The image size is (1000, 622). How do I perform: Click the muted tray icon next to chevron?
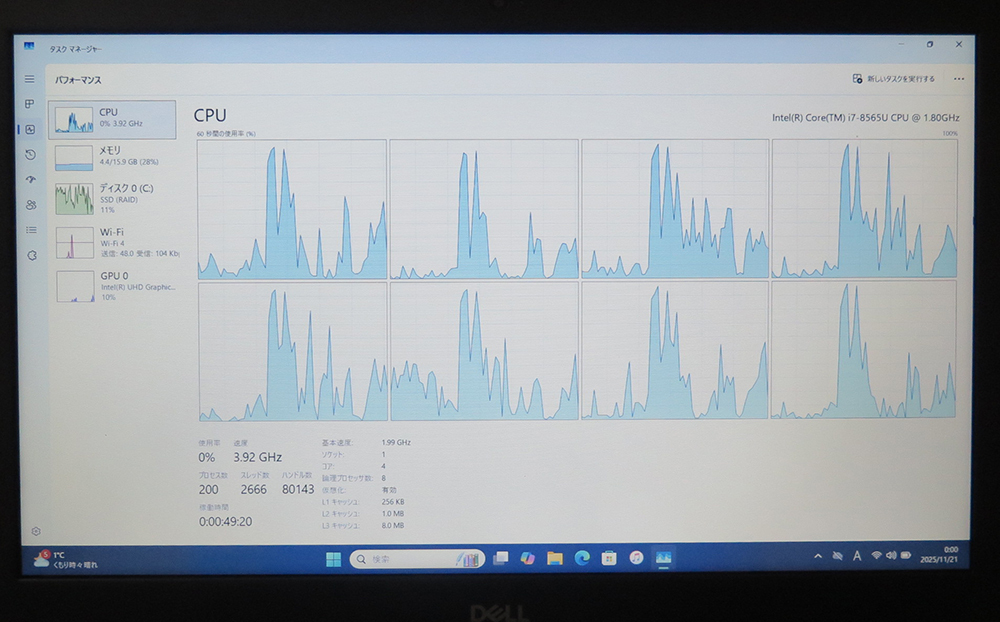point(837,556)
